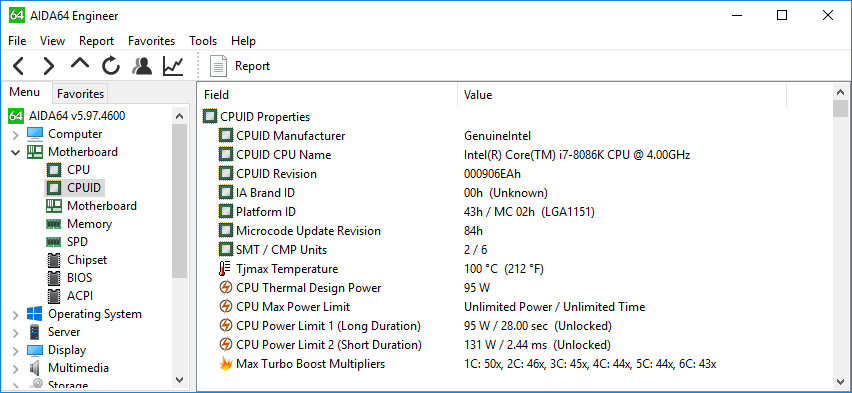Image resolution: width=852 pixels, height=393 pixels.
Task: Click the Tjmax Temperature thermometer icon
Action: tap(225, 269)
